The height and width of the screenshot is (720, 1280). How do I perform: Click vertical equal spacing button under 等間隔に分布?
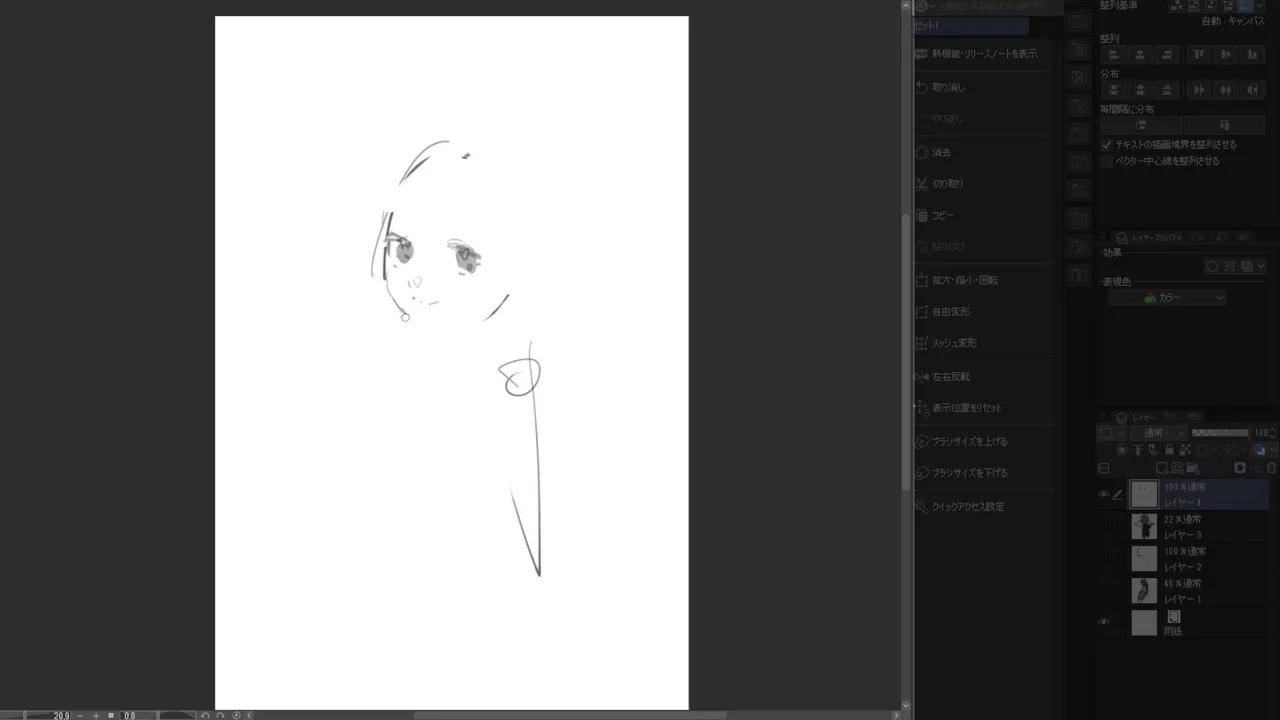(x=1141, y=125)
